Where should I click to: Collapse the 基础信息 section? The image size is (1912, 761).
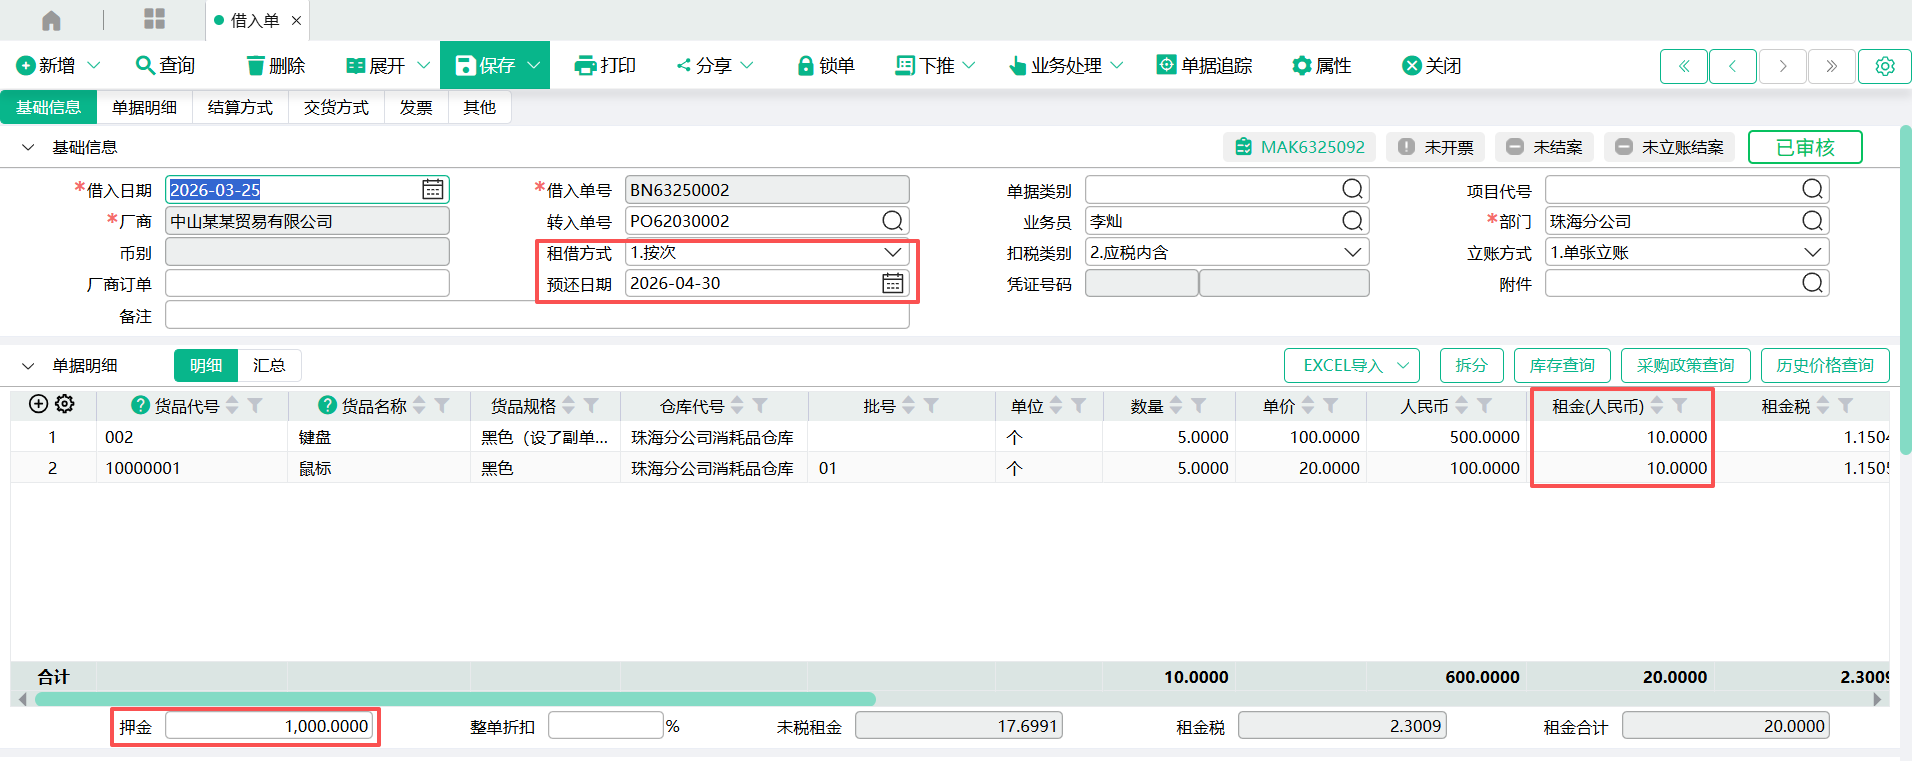point(28,148)
